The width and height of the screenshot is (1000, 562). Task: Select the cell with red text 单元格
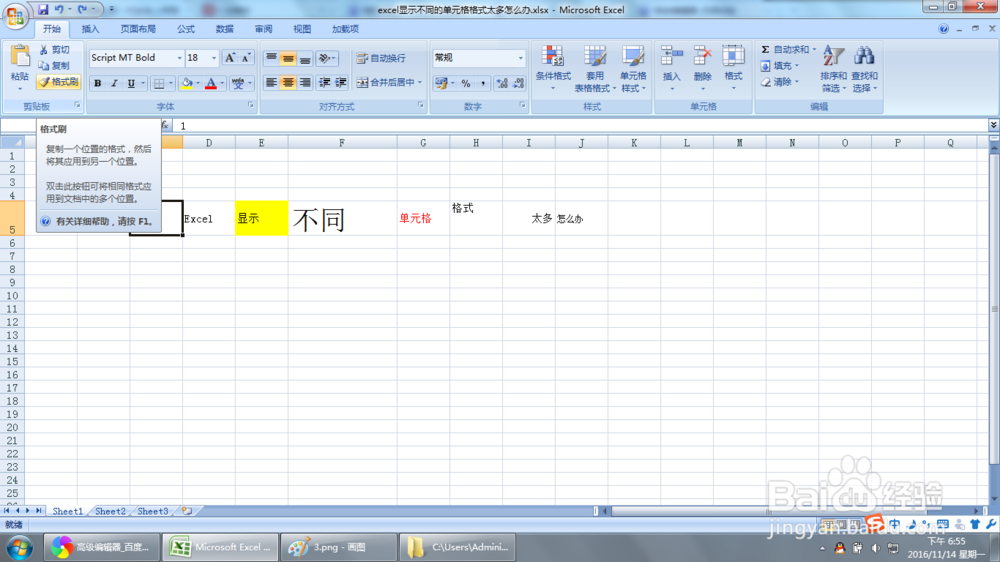(x=423, y=218)
